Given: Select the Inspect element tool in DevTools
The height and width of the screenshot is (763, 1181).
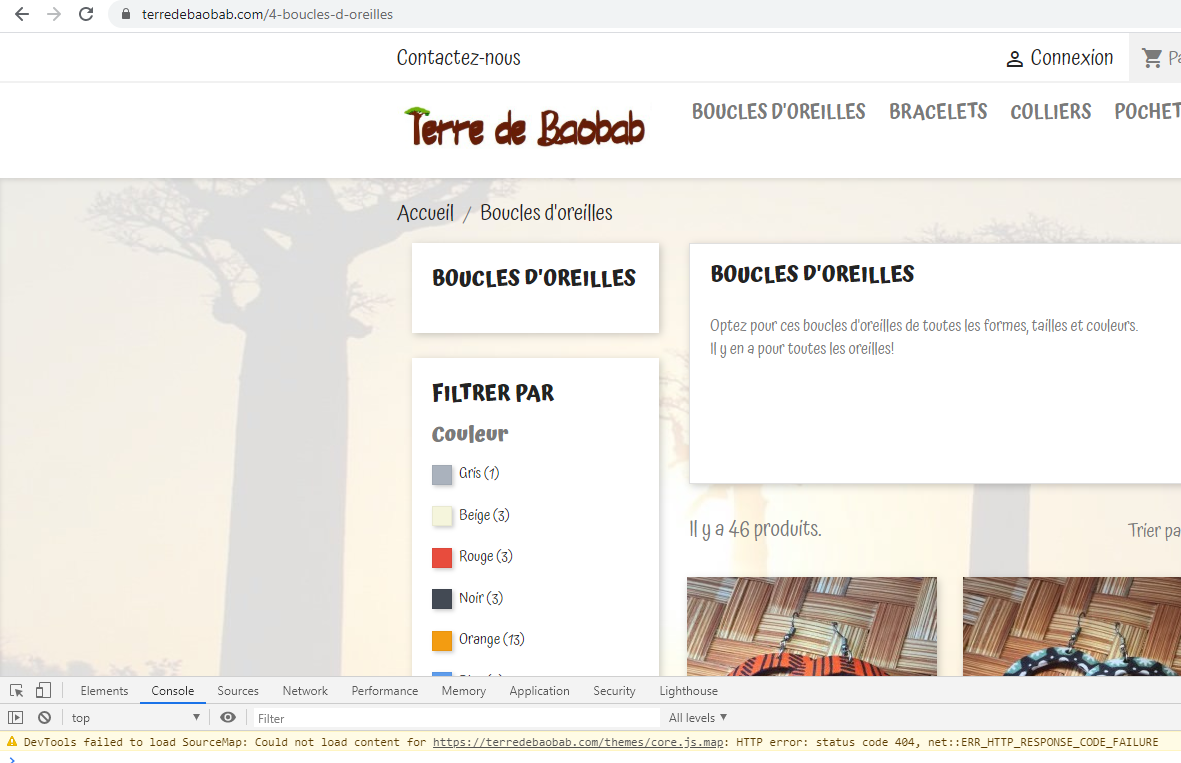Looking at the screenshot, I should point(15,690).
